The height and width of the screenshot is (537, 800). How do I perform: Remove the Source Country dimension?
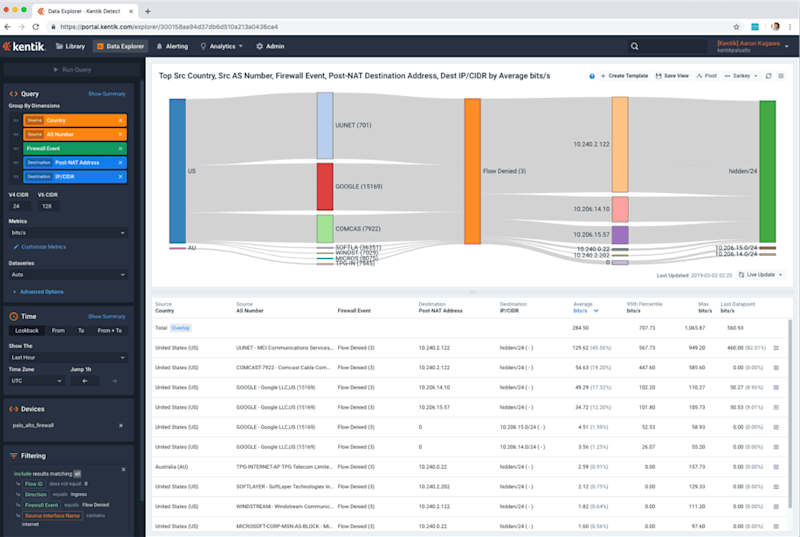coord(120,120)
